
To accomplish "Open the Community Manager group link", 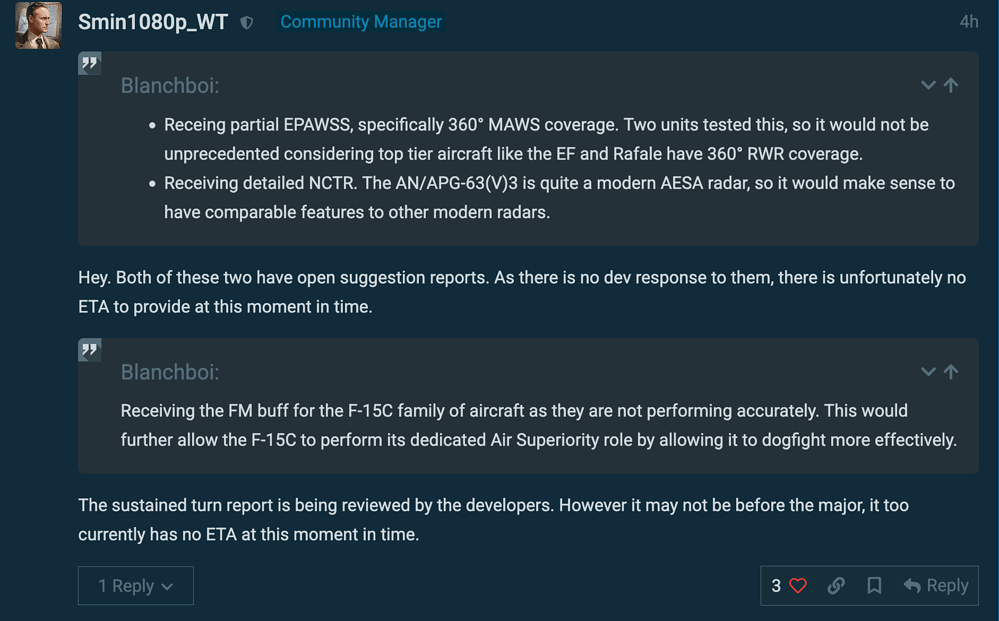I will pyautogui.click(x=360, y=22).
